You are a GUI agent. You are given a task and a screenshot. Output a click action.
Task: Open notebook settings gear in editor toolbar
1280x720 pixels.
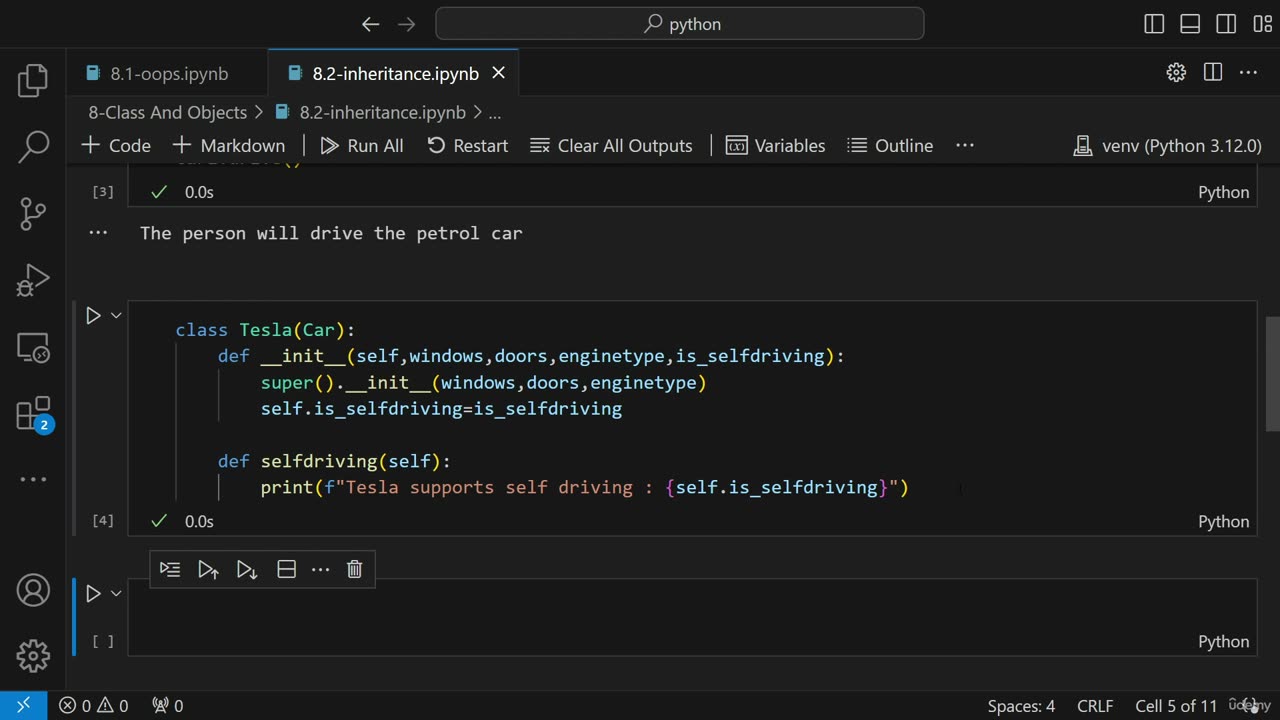coord(1176,72)
